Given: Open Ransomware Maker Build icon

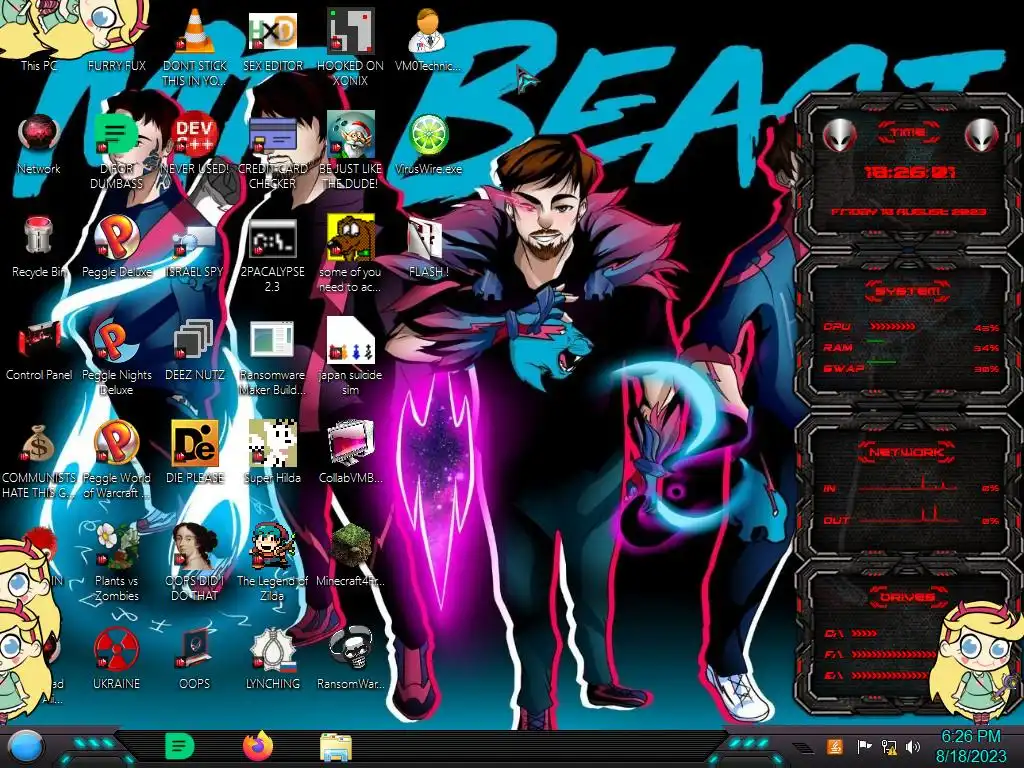Looking at the screenshot, I should tap(272, 340).
